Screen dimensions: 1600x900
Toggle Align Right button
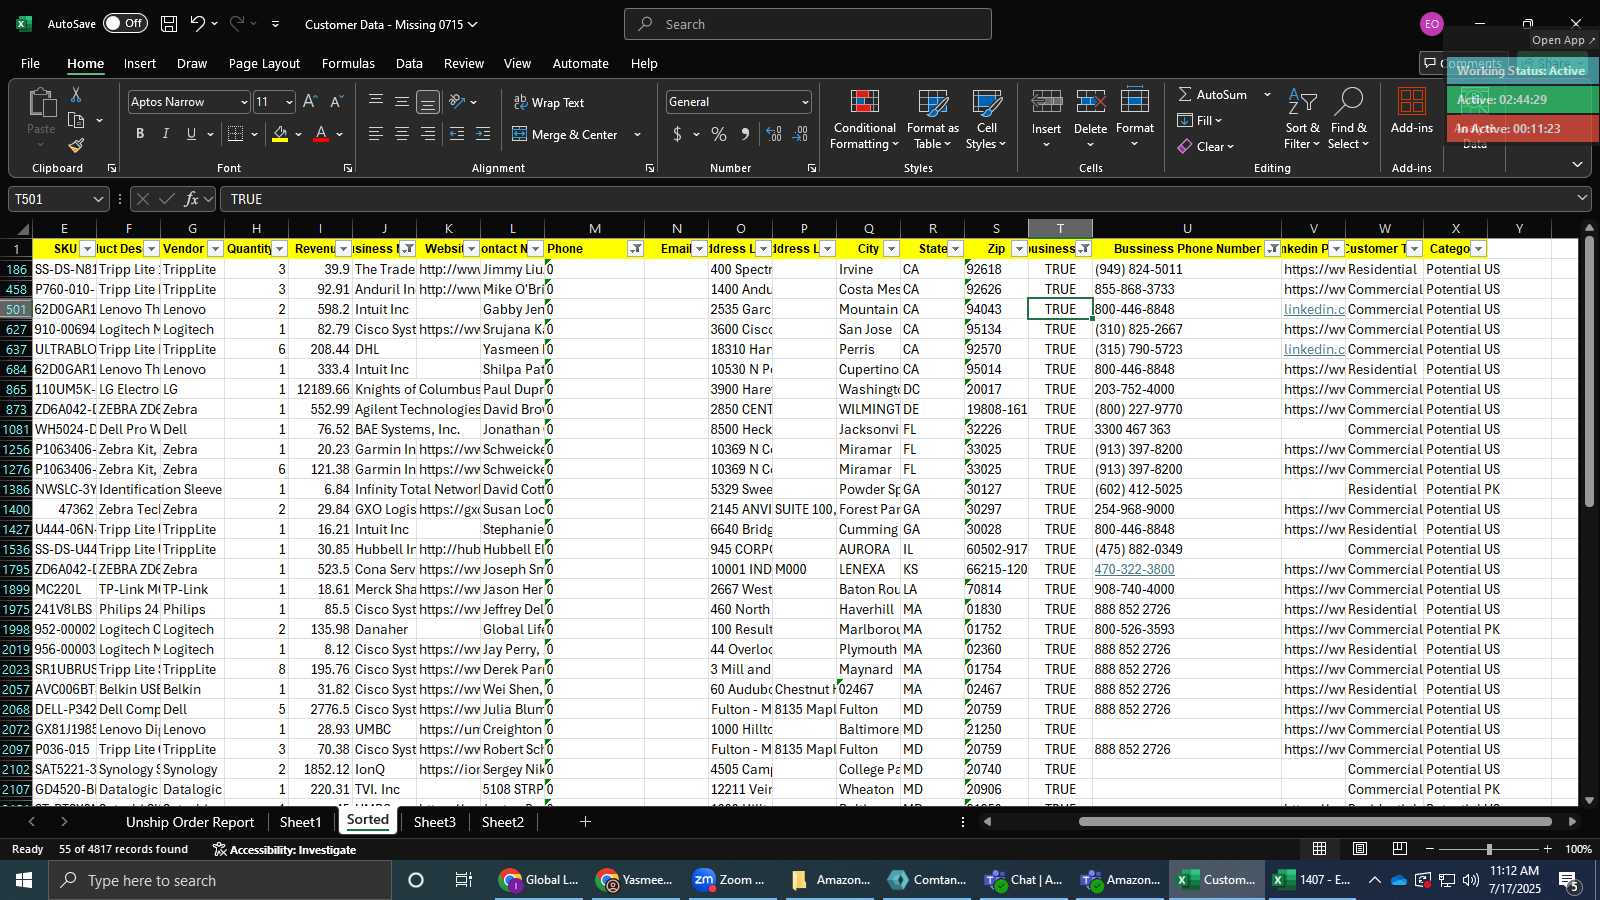point(428,134)
